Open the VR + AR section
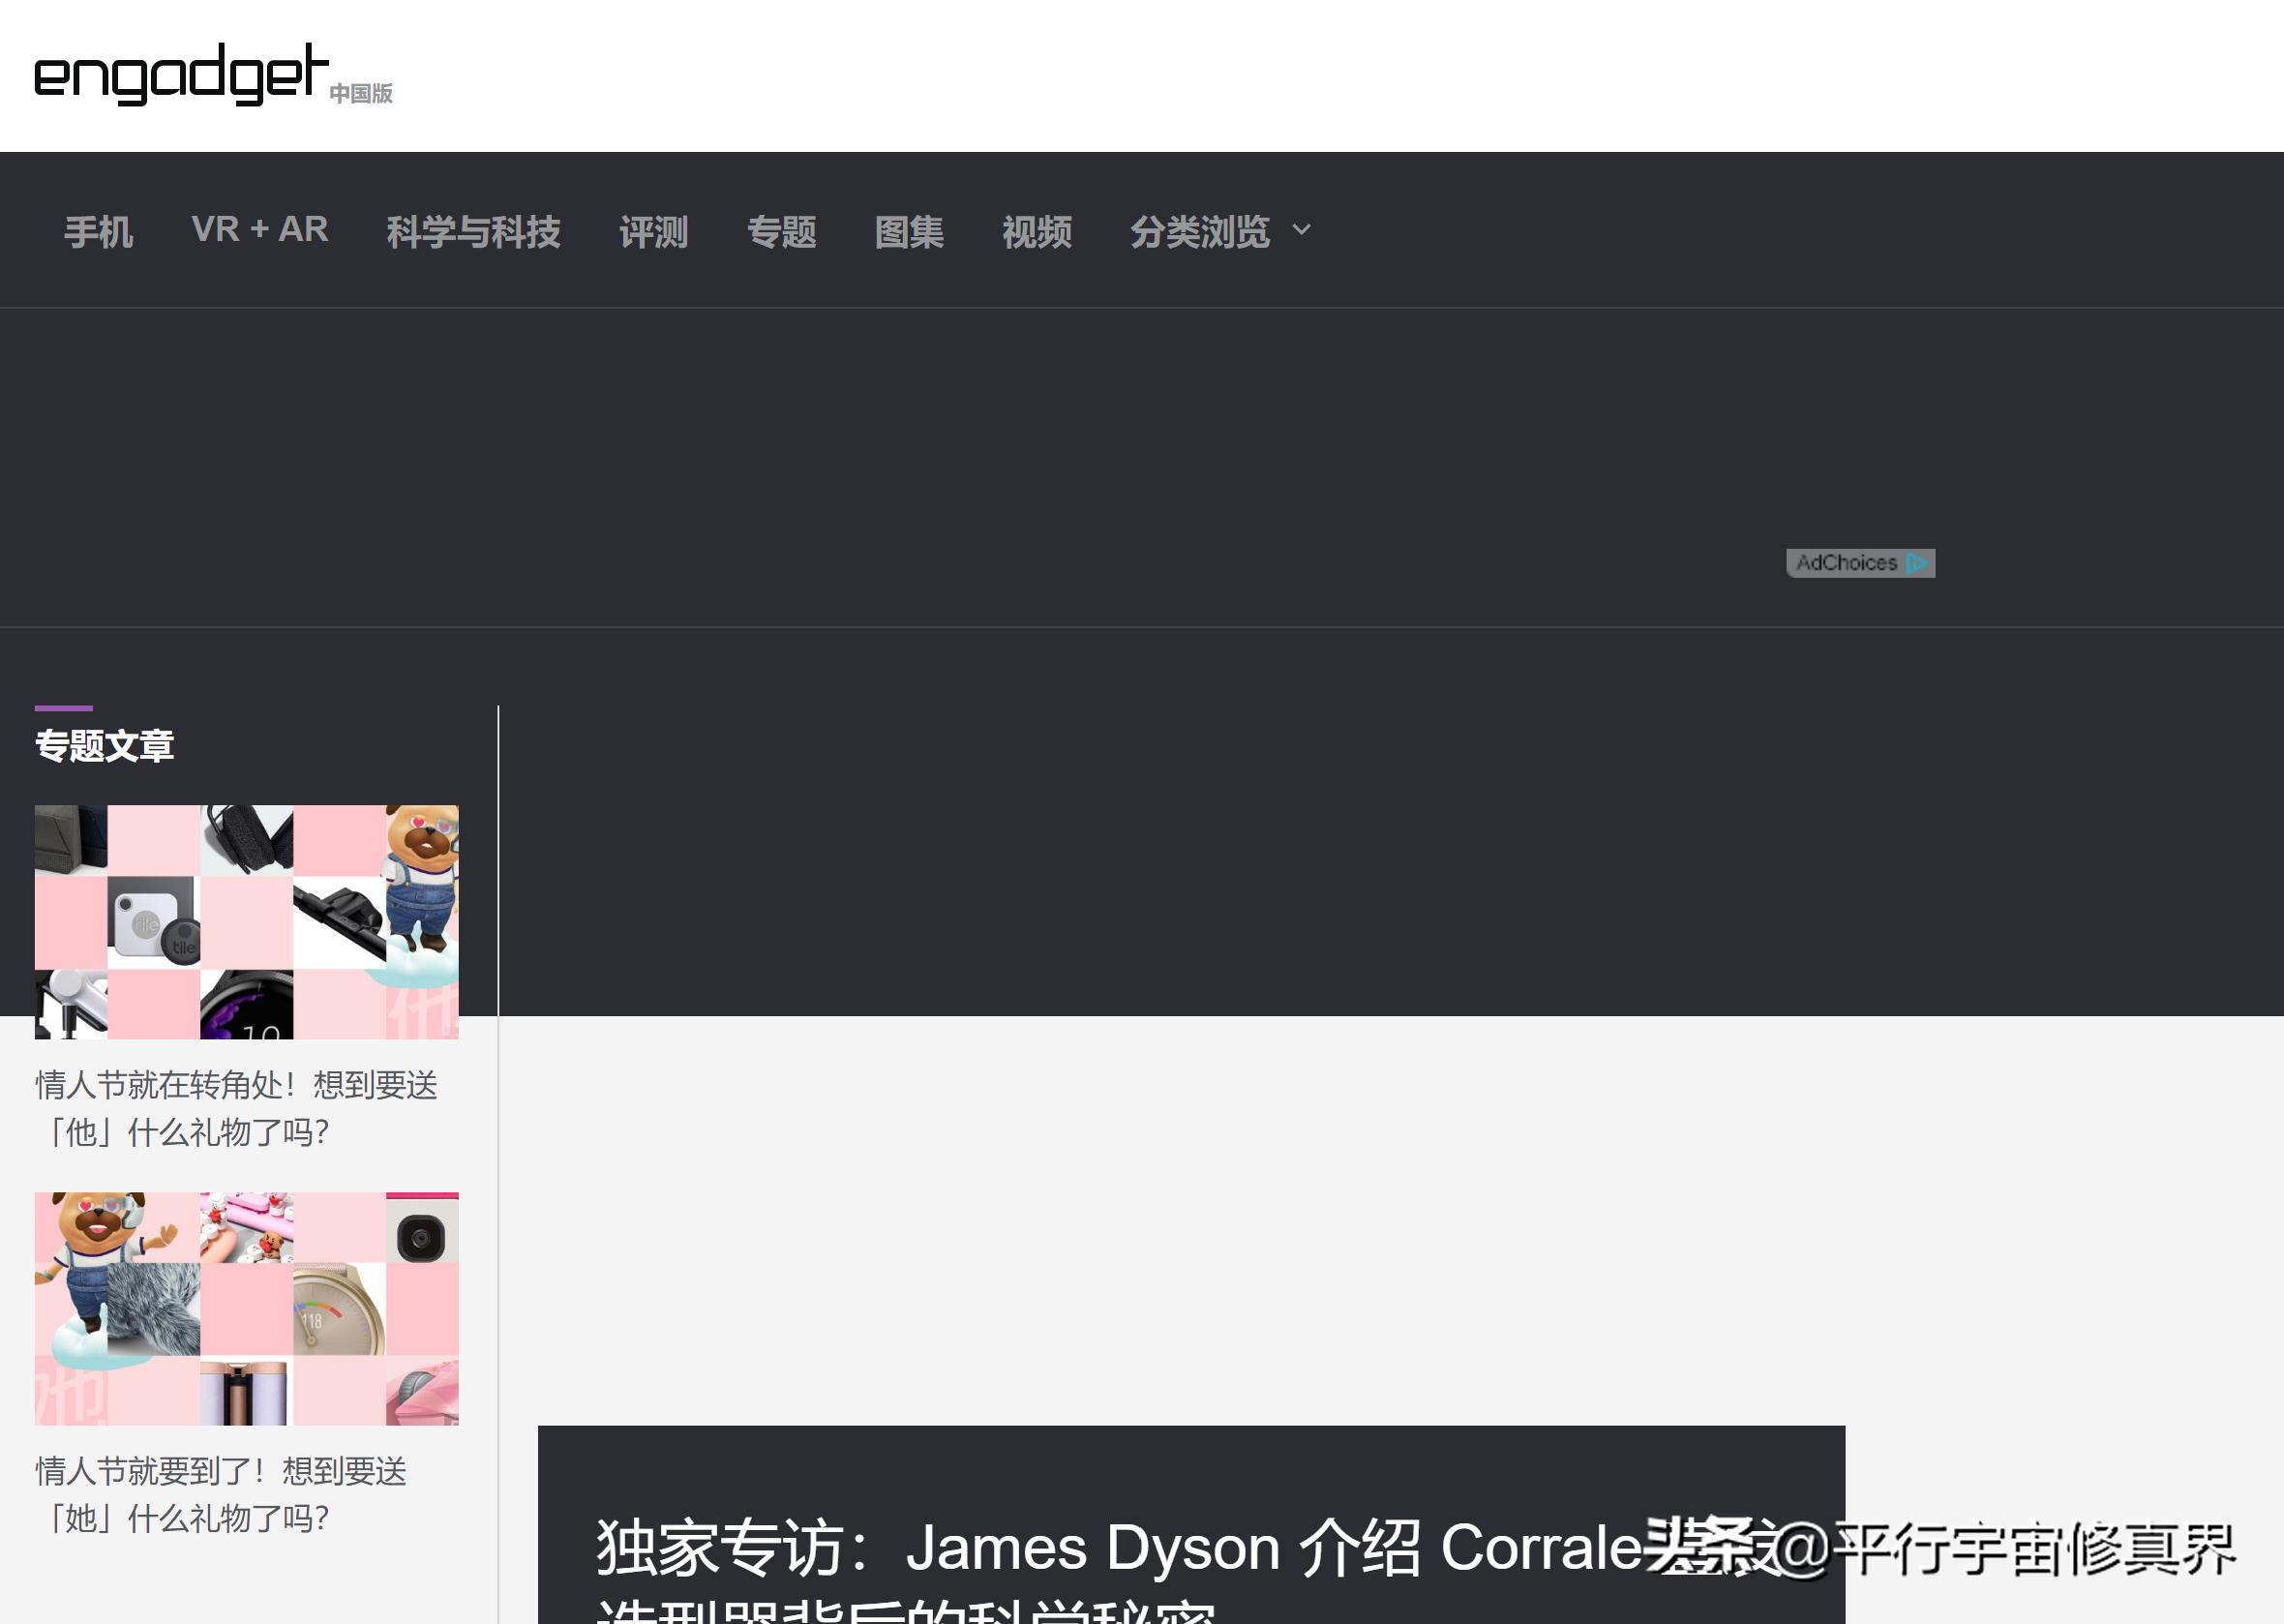The width and height of the screenshot is (2284, 1624). tap(260, 230)
